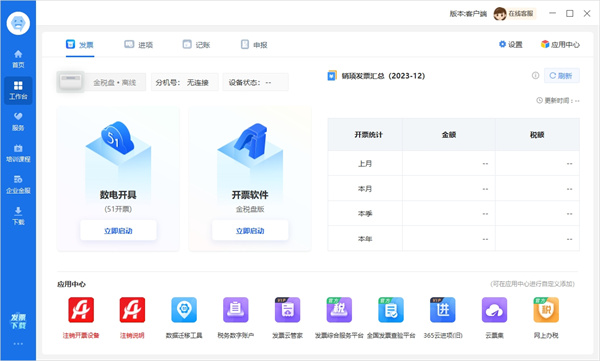Open the 网上办税 shield icon
The height and width of the screenshot is (361, 600).
tap(546, 310)
